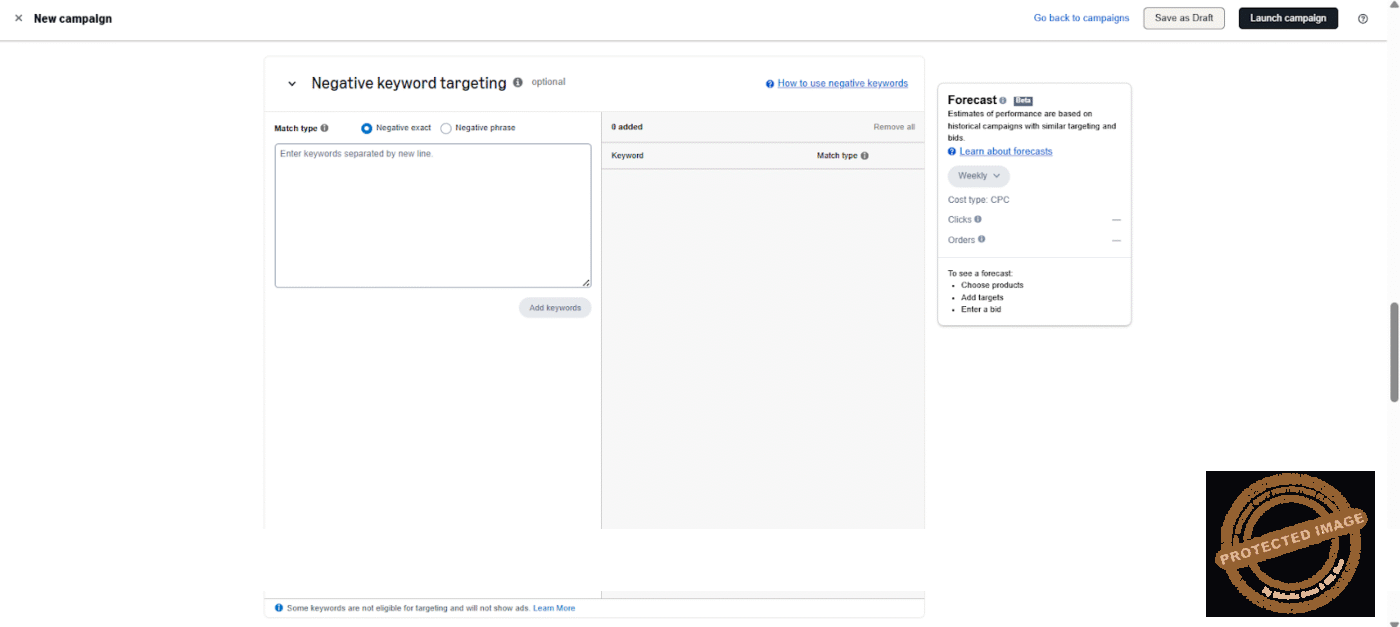Click info icon beside Negative keyword targeting

pos(518,82)
